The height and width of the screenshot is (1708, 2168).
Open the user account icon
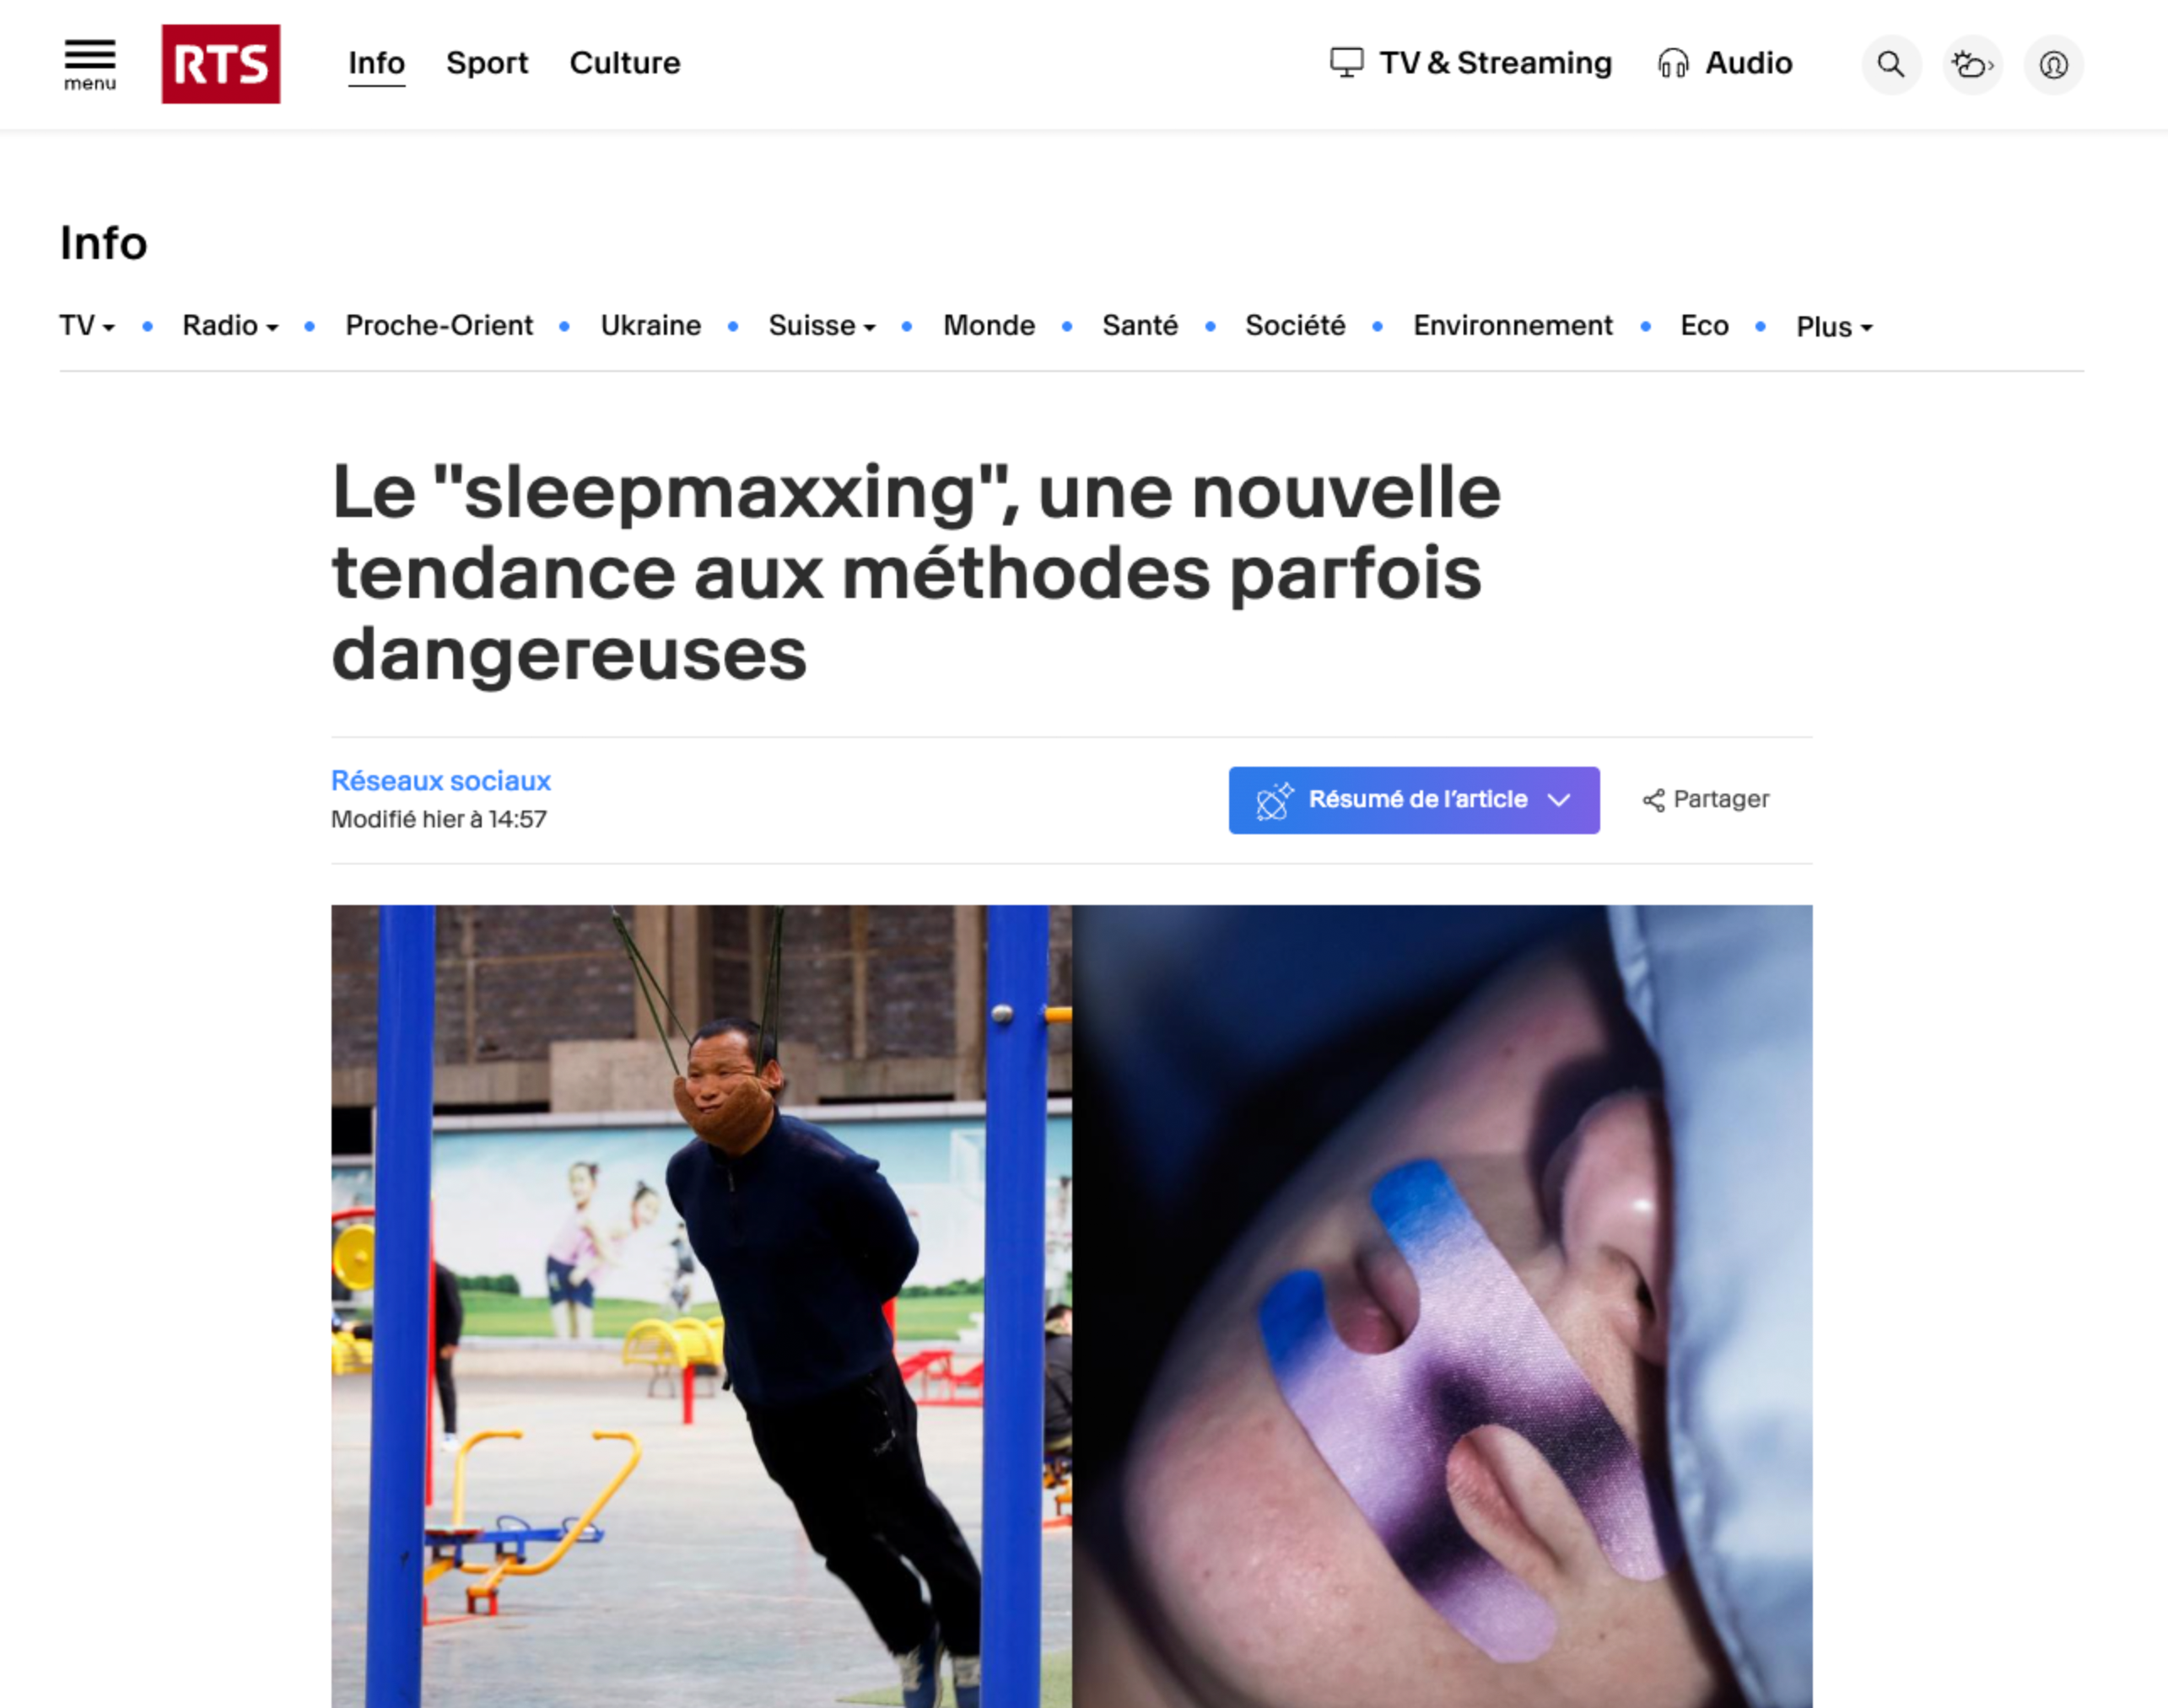point(2054,65)
